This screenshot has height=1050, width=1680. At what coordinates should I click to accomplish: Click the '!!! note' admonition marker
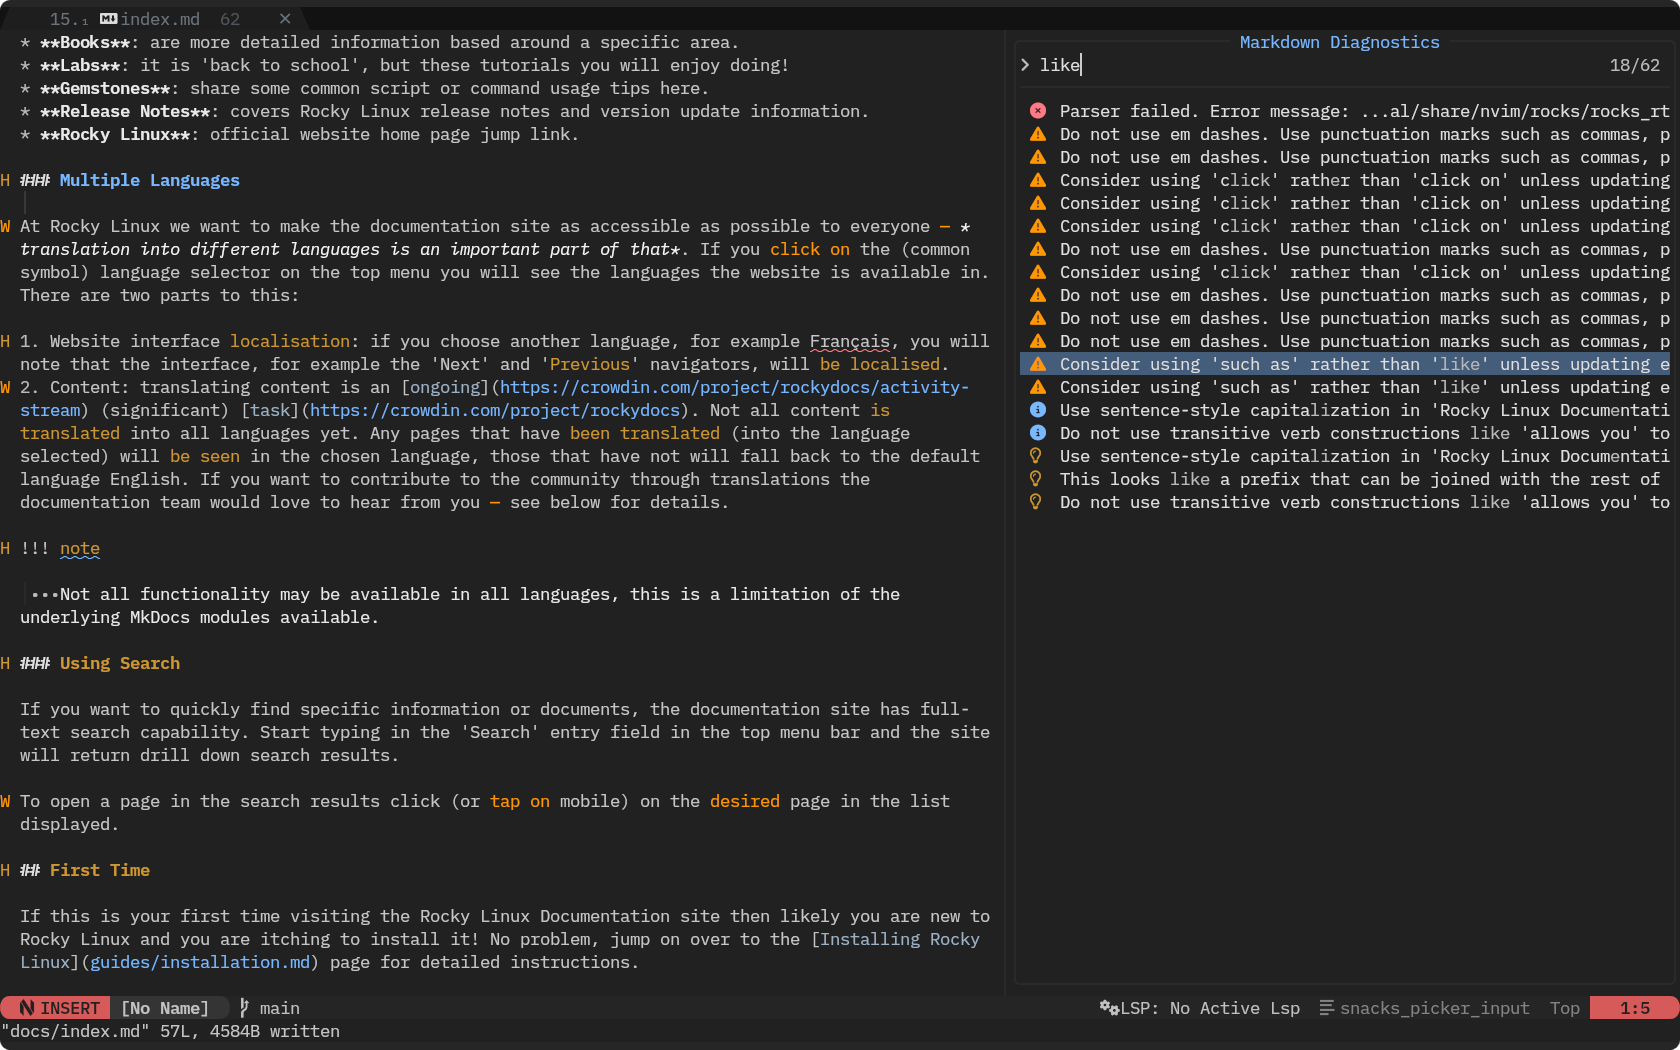[60, 548]
